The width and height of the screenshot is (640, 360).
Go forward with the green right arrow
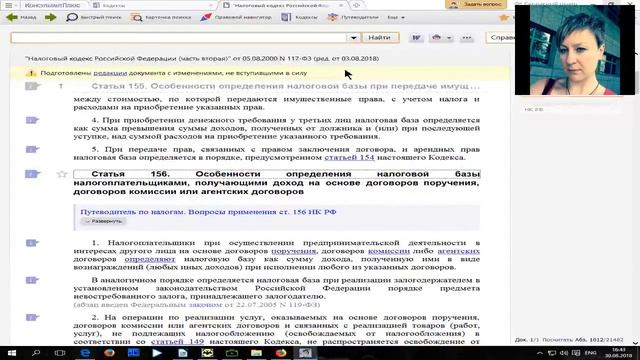pyautogui.click(x=51, y=17)
